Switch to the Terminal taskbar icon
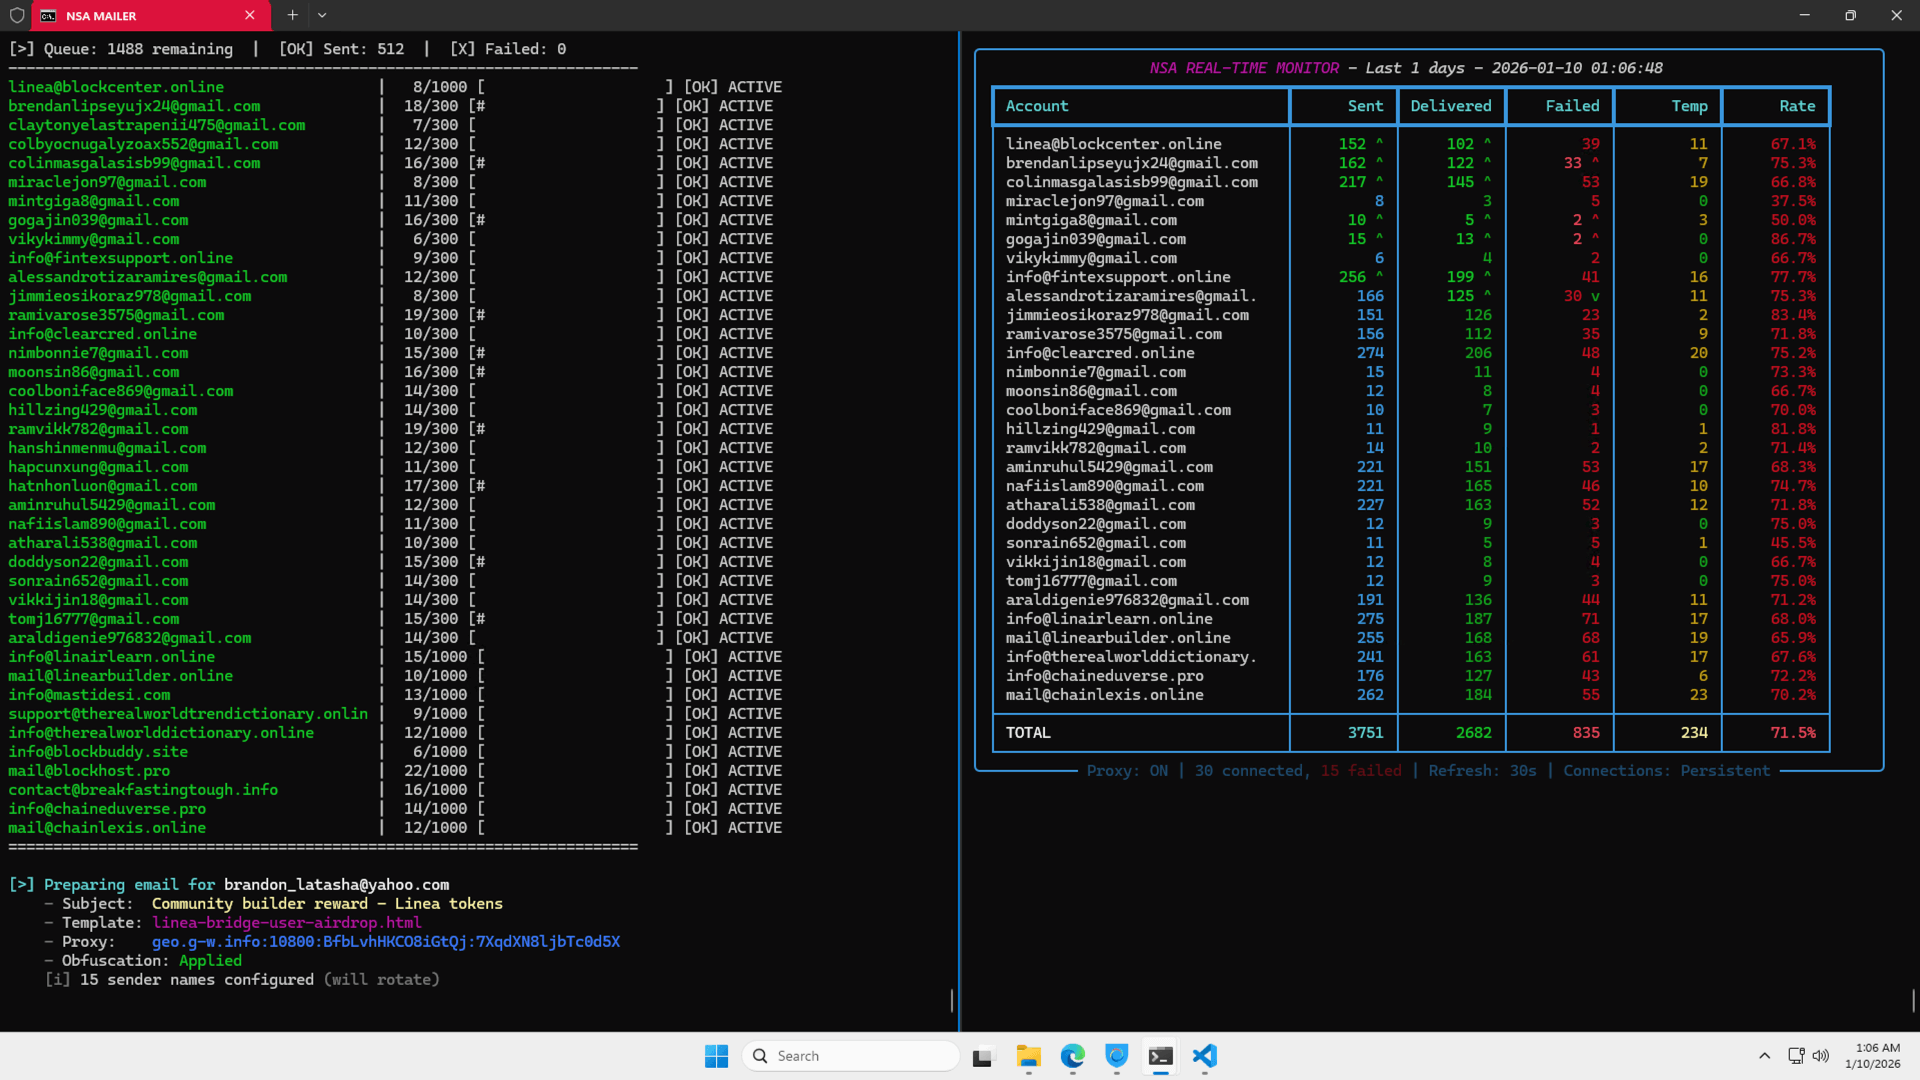Image resolution: width=1920 pixels, height=1080 pixels. [x=1160, y=1056]
